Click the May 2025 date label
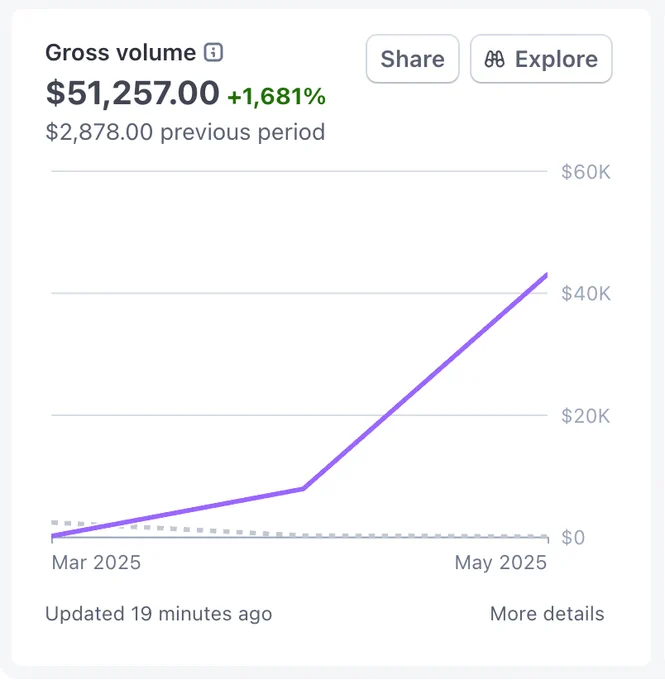This screenshot has height=680, width=665. coord(501,562)
